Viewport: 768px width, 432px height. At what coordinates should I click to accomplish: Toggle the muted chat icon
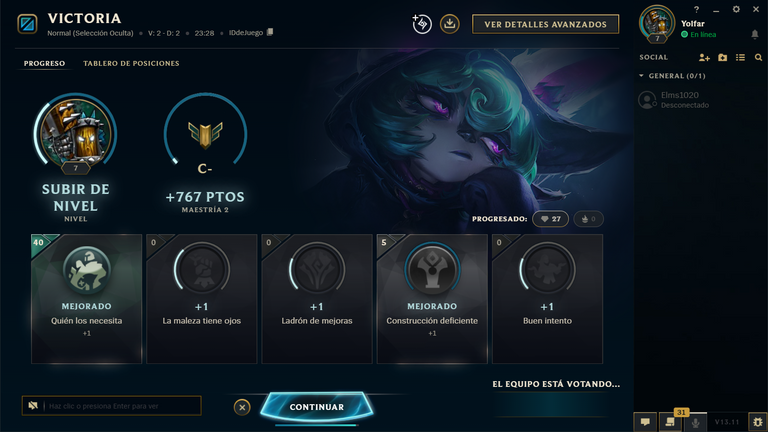tap(33, 406)
